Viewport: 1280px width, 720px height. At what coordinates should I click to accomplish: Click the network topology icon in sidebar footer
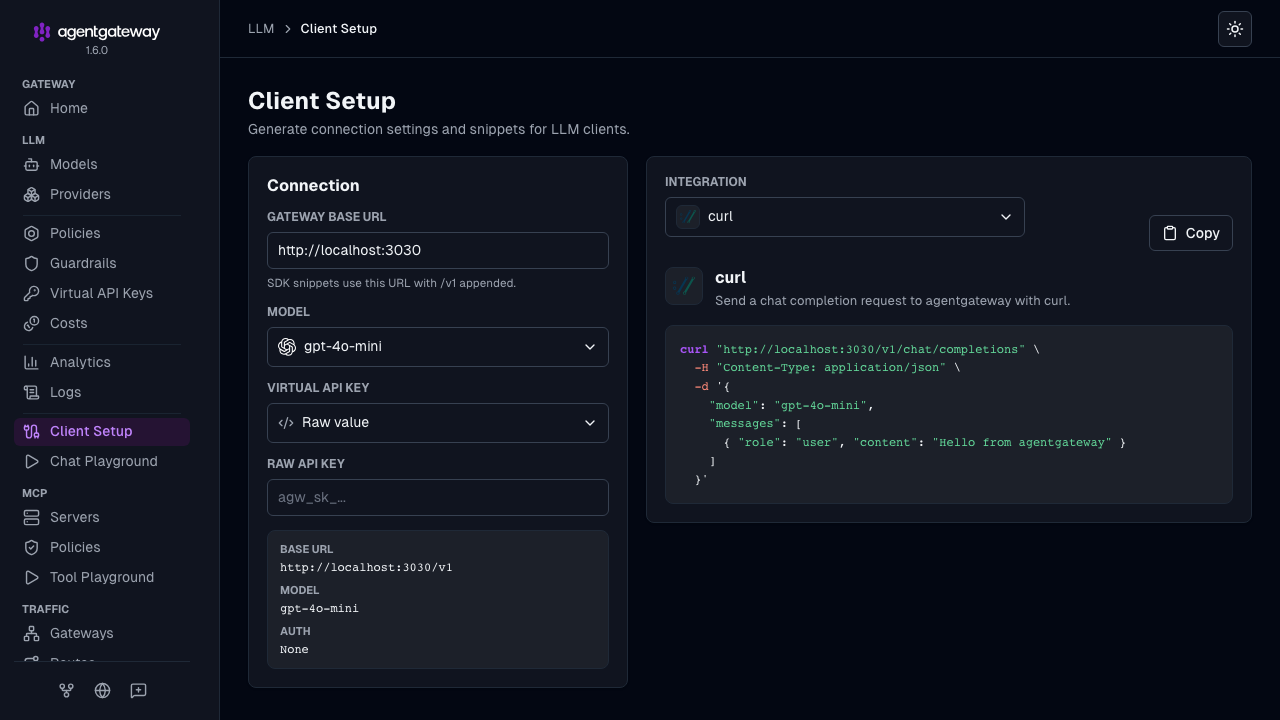(66, 690)
